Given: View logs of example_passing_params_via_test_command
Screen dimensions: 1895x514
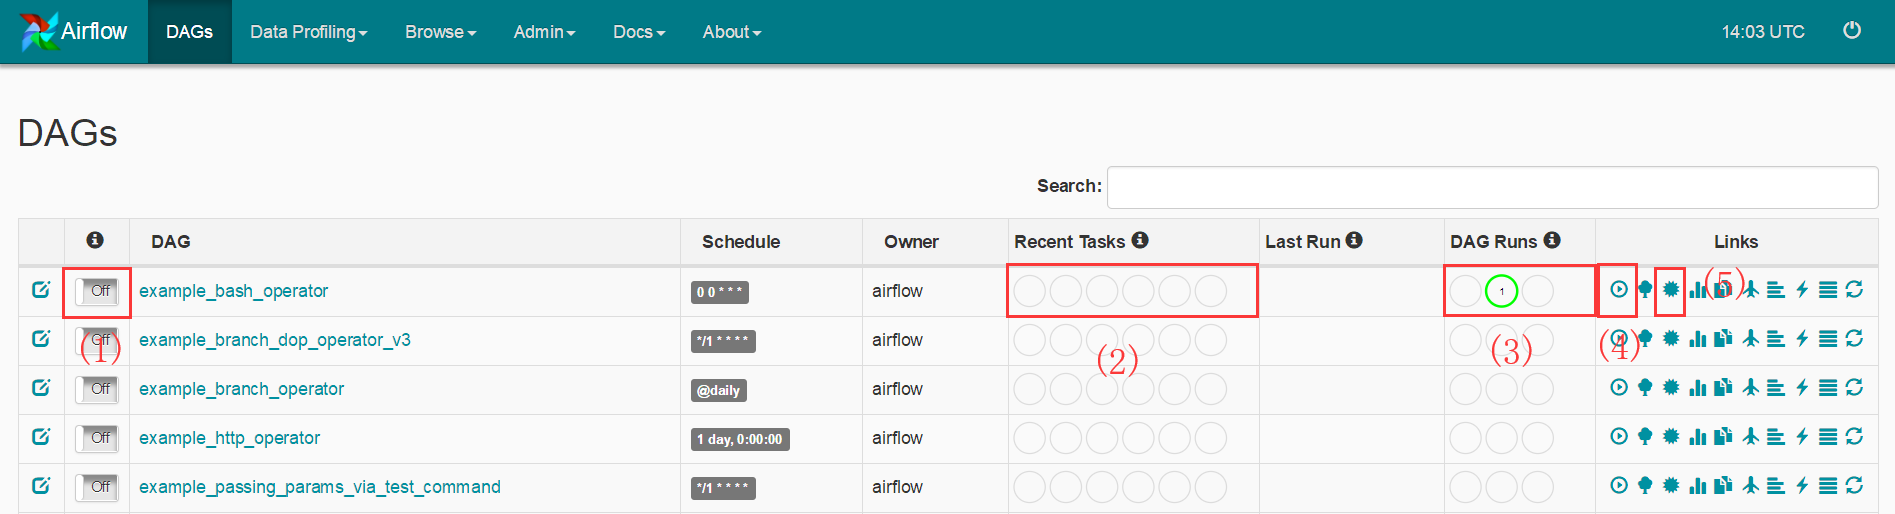Looking at the screenshot, I should (x=1828, y=486).
